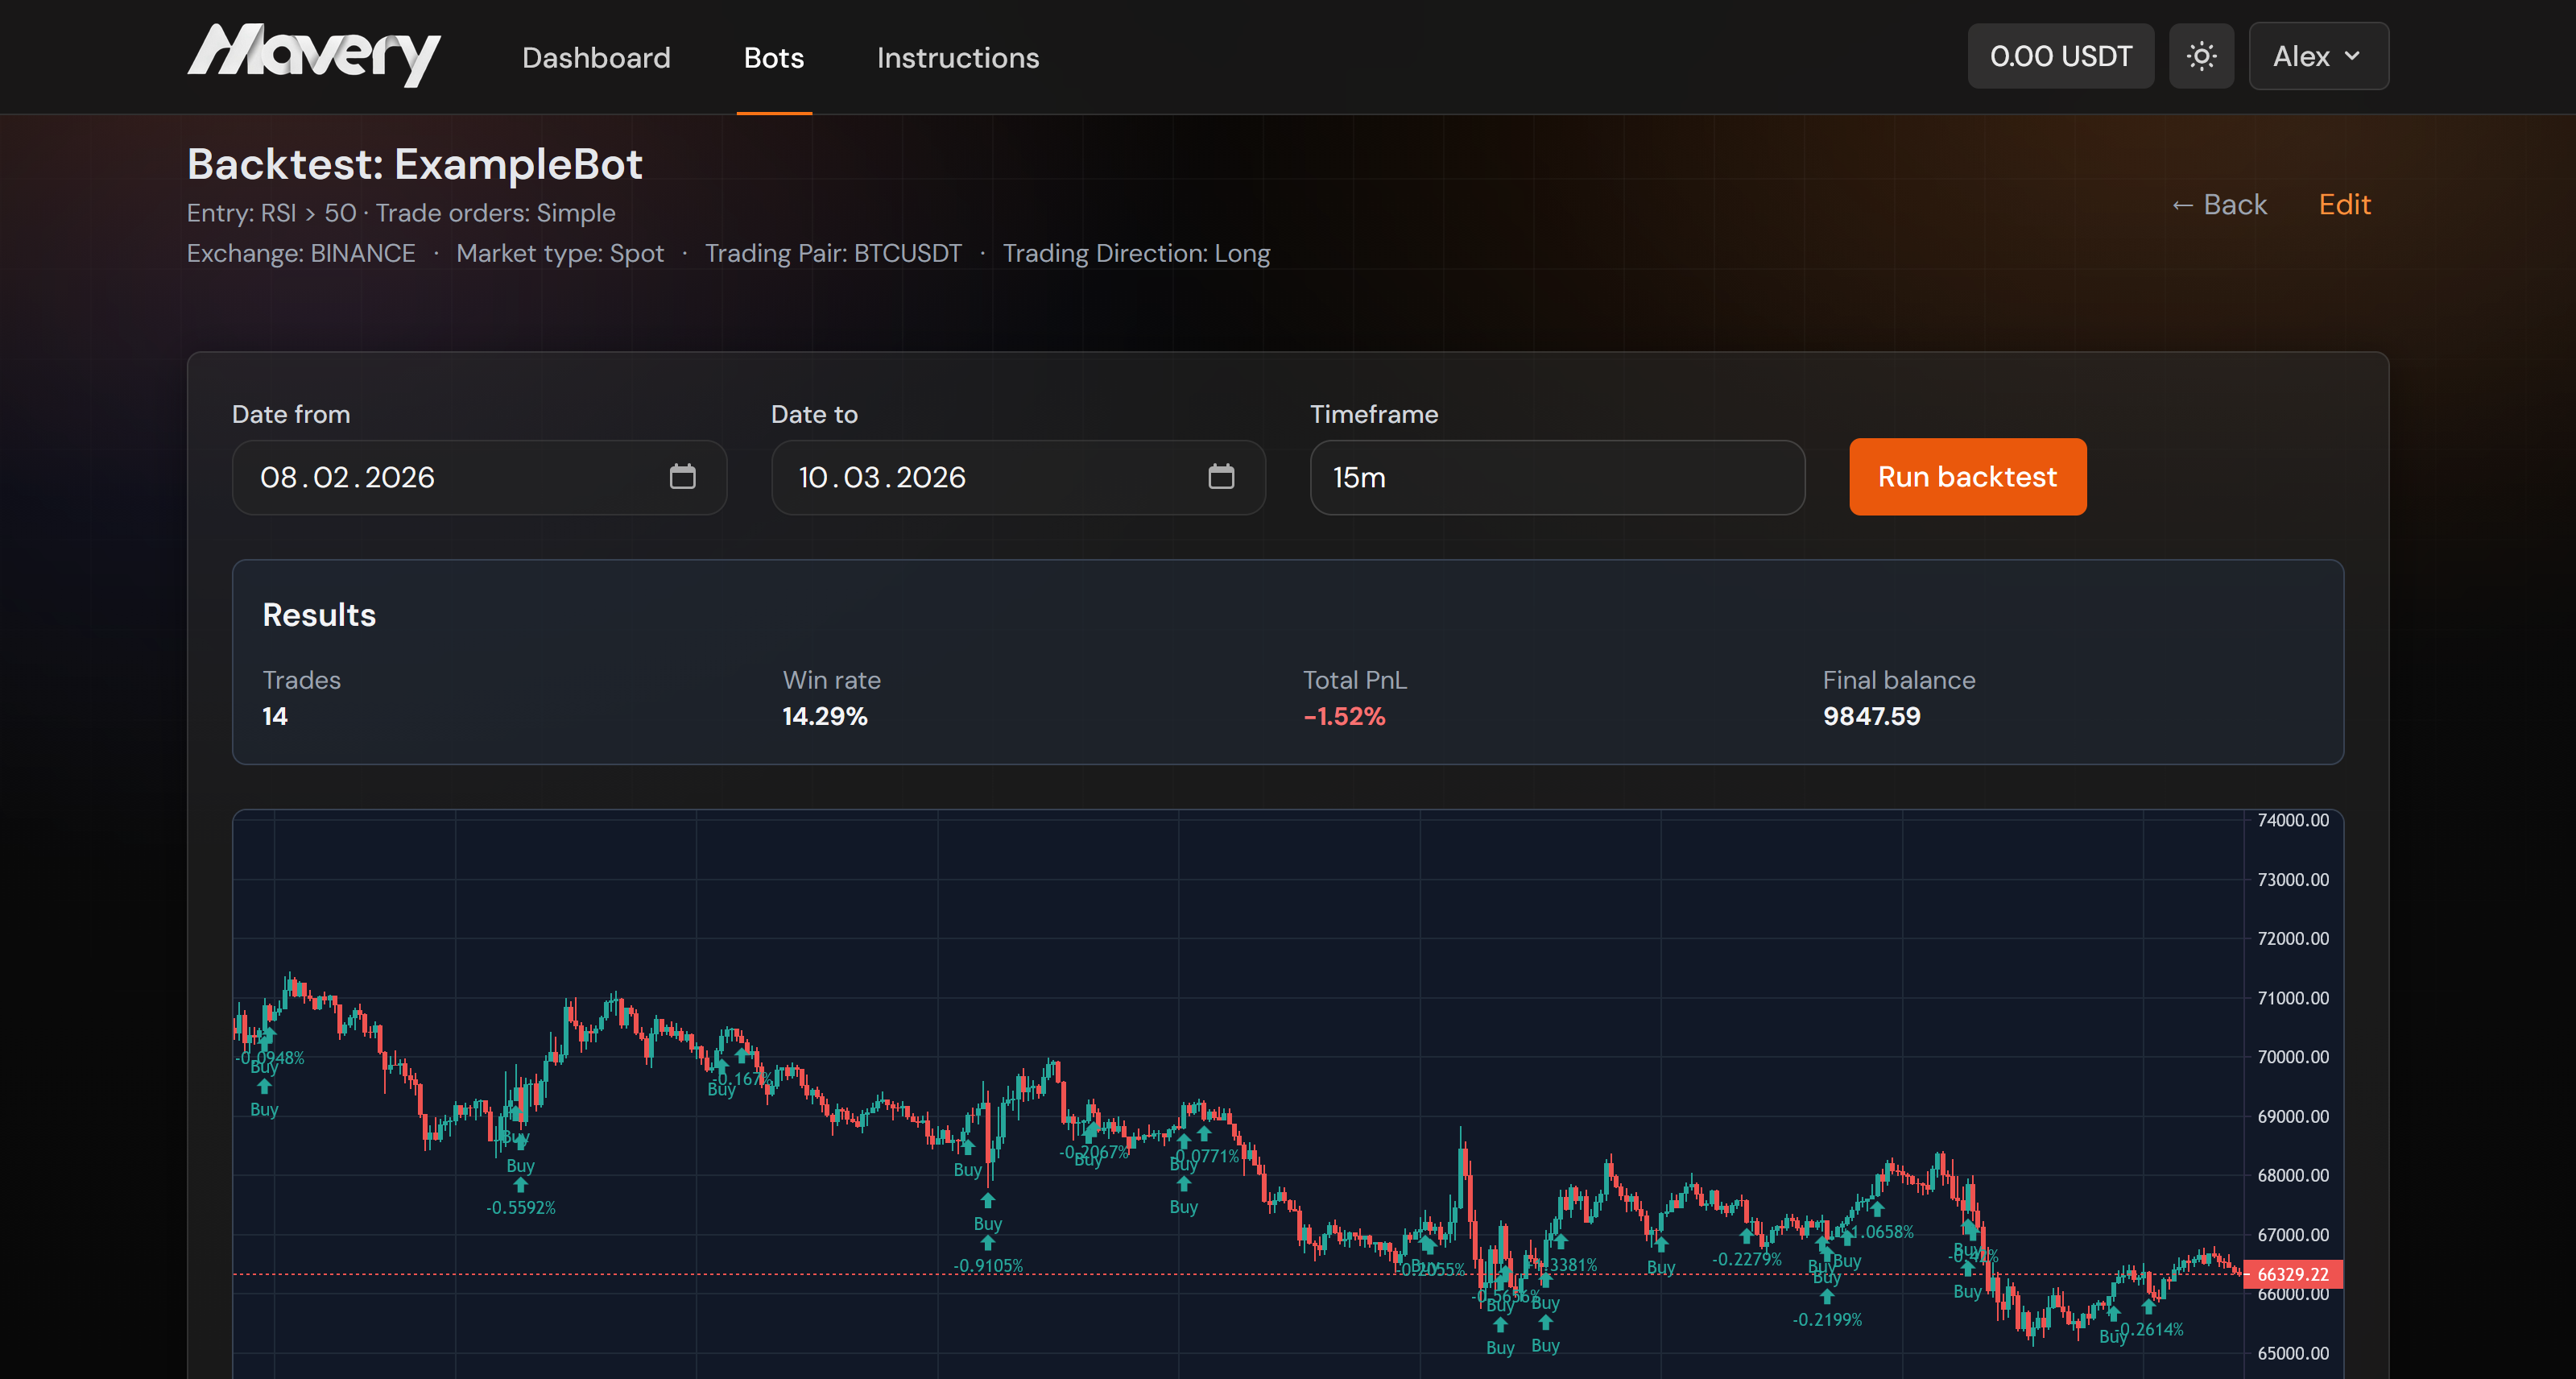
Task: Click the 70000.00 price axis label
Action: pos(2292,1057)
